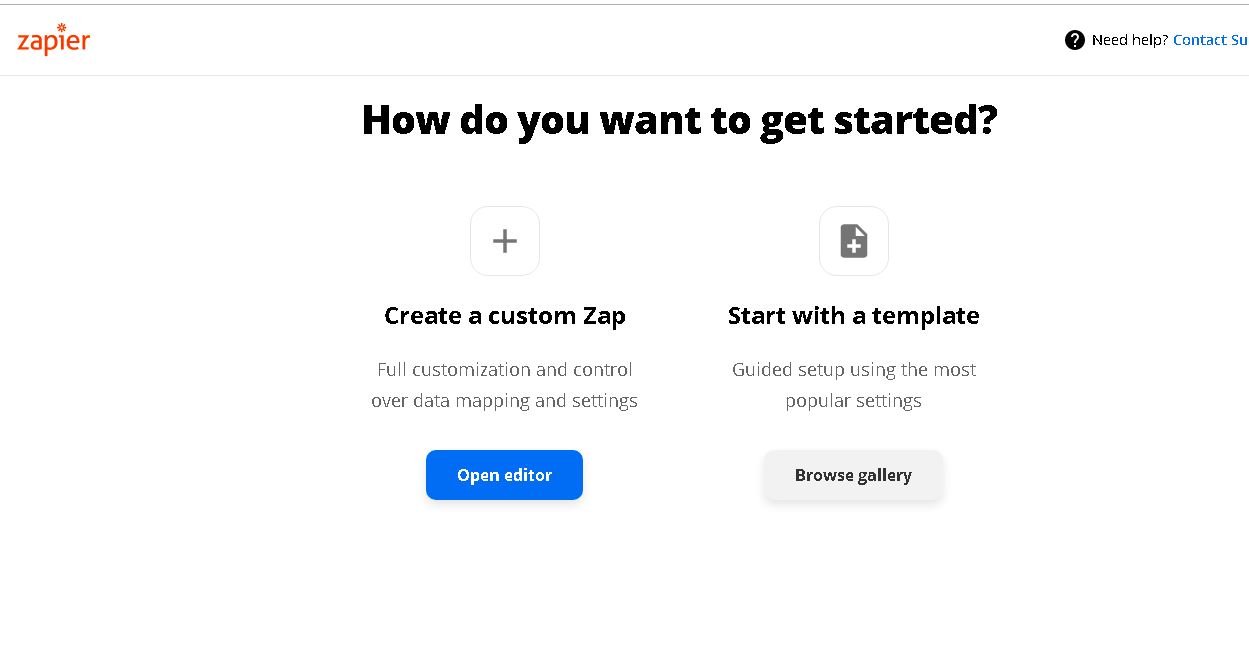Follow the Contact Support link
Screen dimensions: 1249x656
coord(1210,40)
